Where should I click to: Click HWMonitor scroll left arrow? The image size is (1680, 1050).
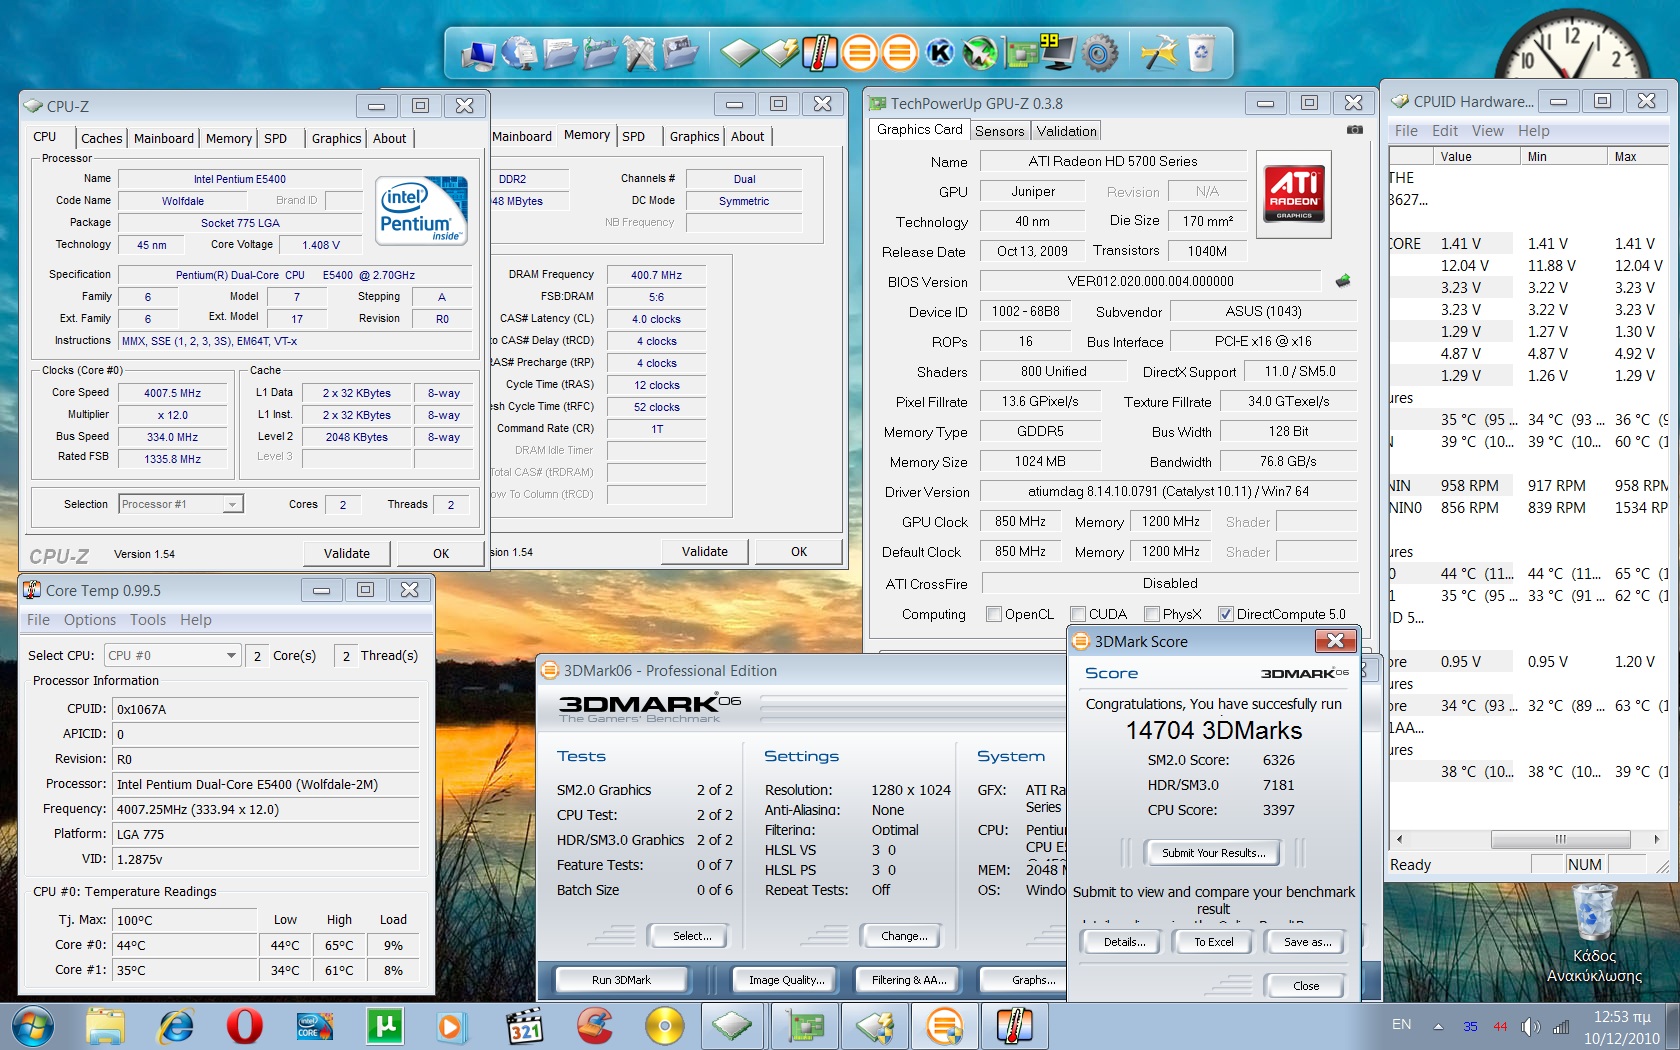point(1399,839)
